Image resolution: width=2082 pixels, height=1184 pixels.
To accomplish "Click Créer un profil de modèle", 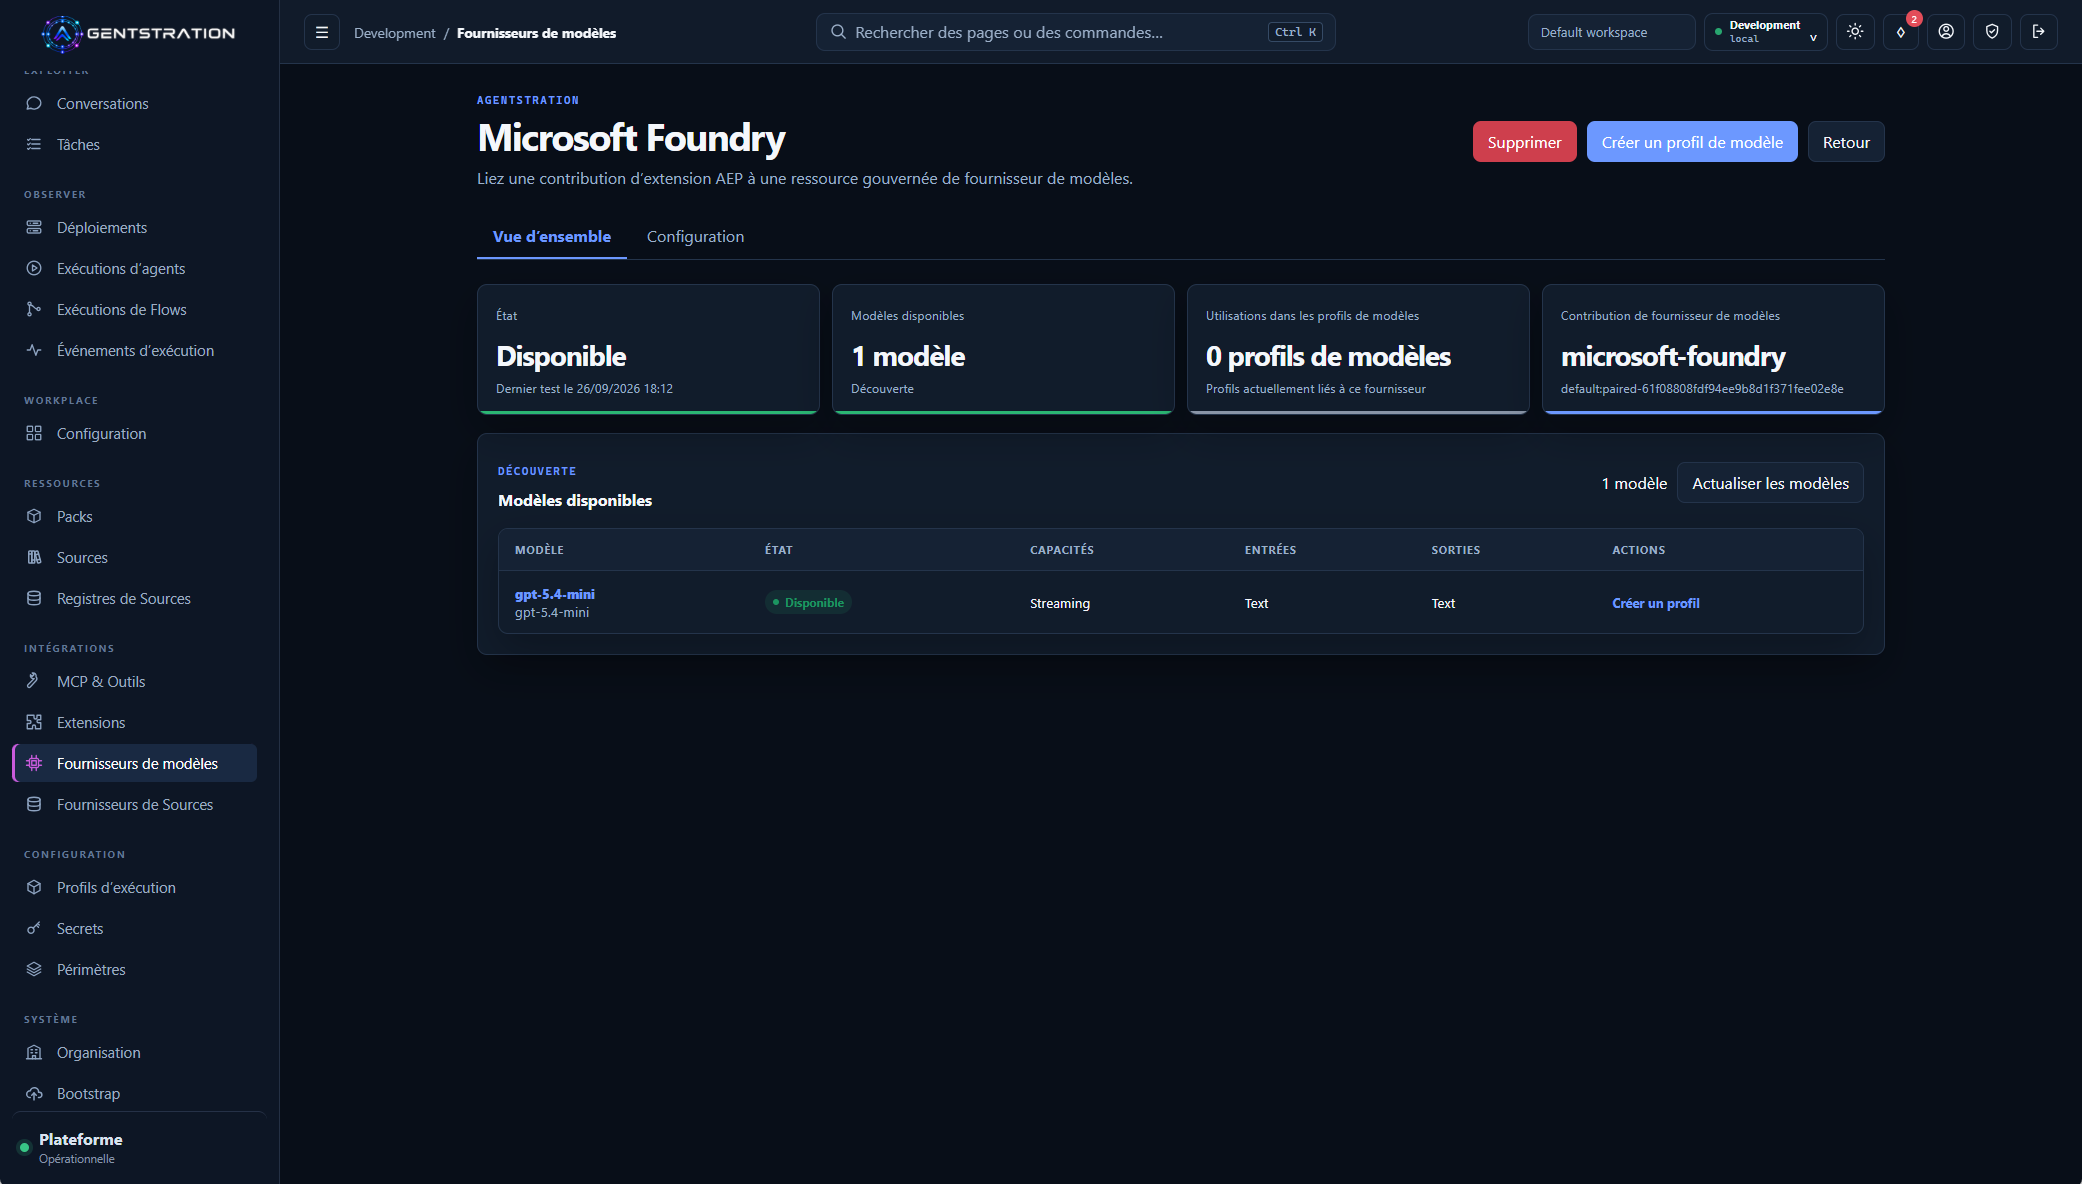I will tap(1692, 142).
